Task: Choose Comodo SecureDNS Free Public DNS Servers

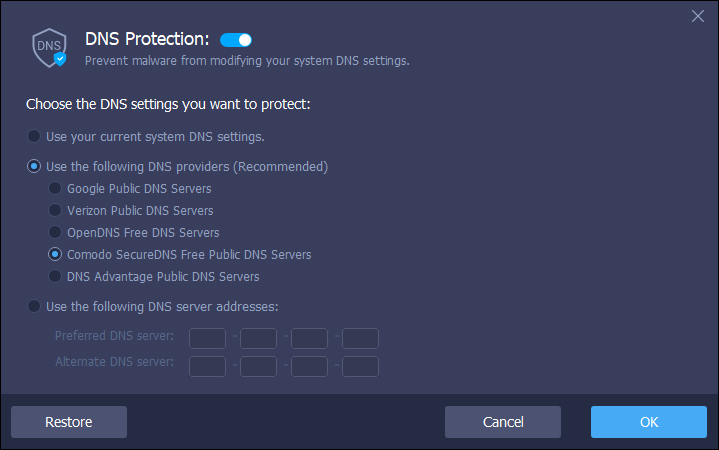Action: click(x=56, y=254)
